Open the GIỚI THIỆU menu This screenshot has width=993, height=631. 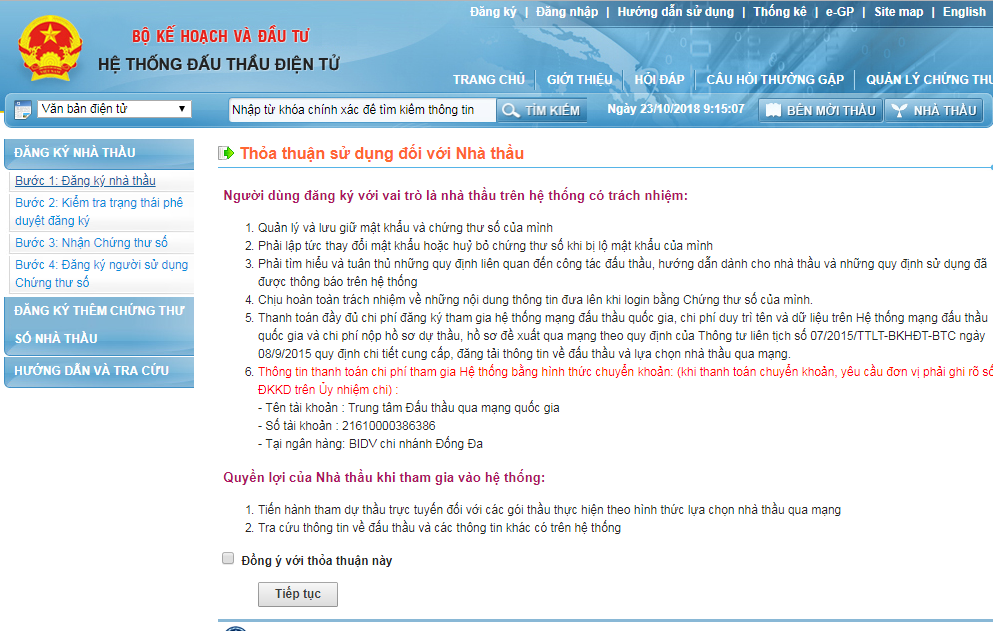(579, 80)
